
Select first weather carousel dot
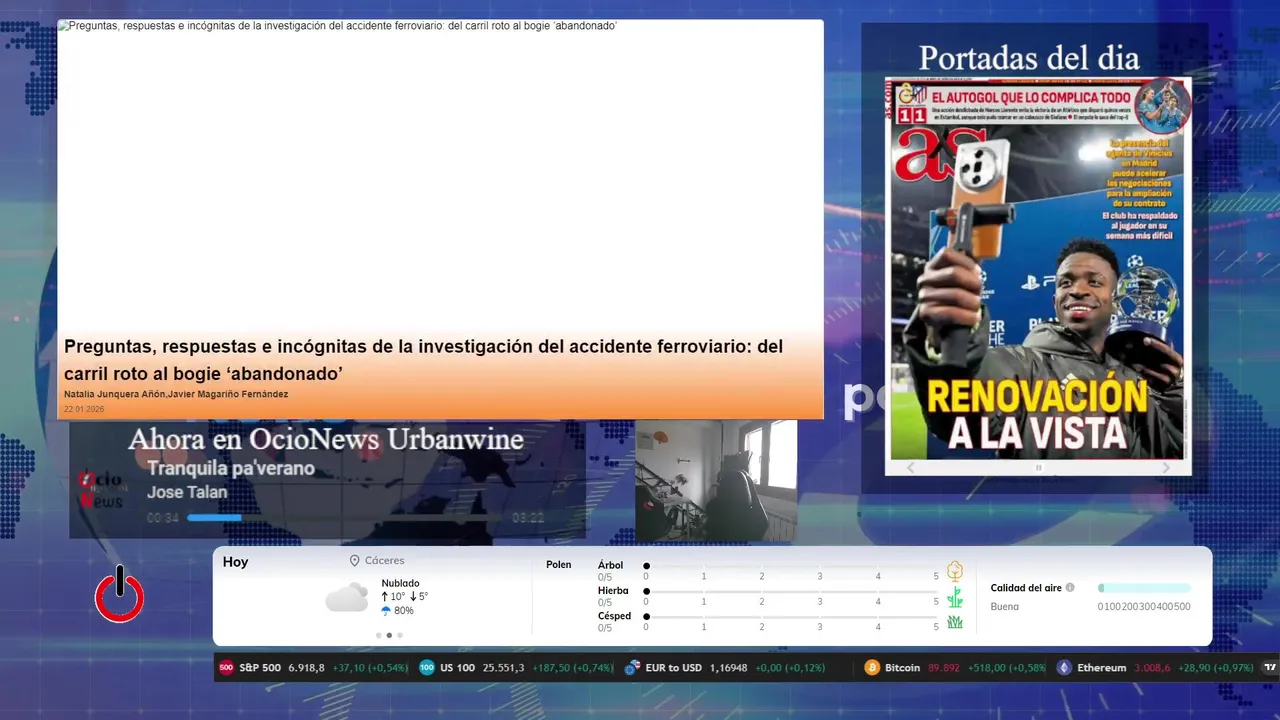click(x=379, y=635)
